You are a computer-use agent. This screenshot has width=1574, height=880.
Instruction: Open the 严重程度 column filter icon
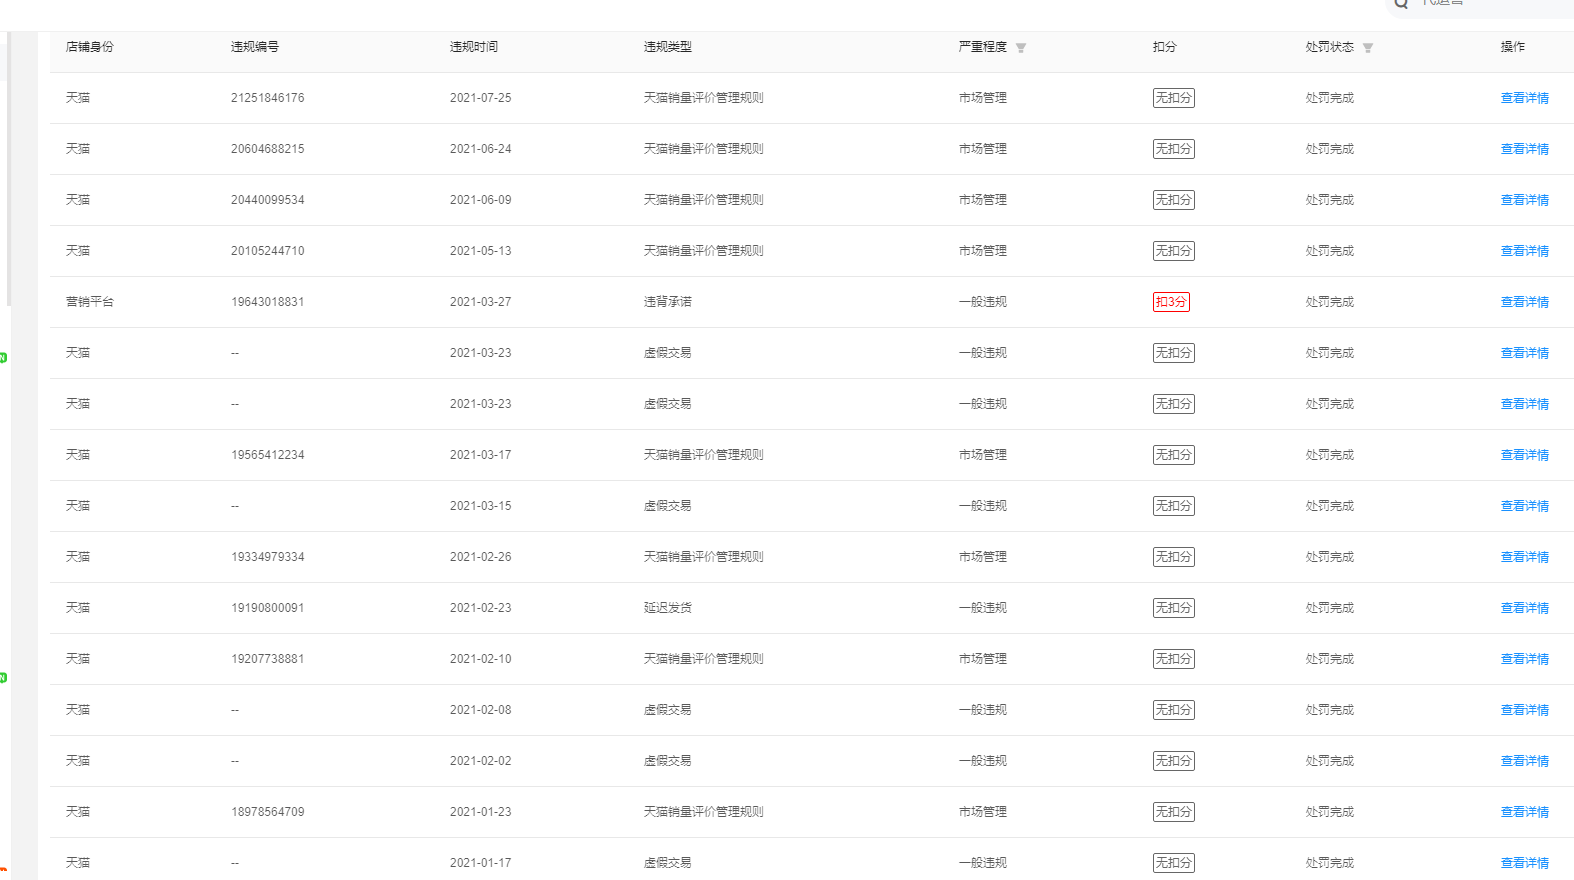click(1020, 48)
